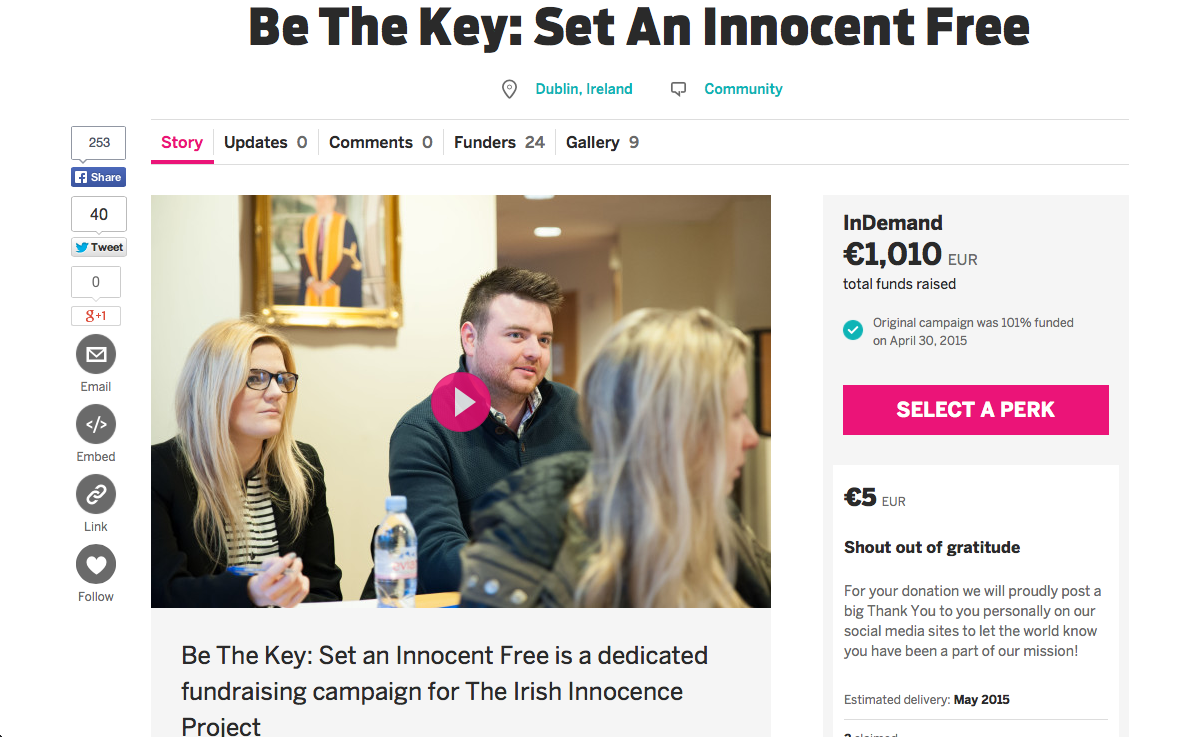This screenshot has height=737, width=1188.
Task: Click the category speech bubble icon
Action: pos(678,89)
